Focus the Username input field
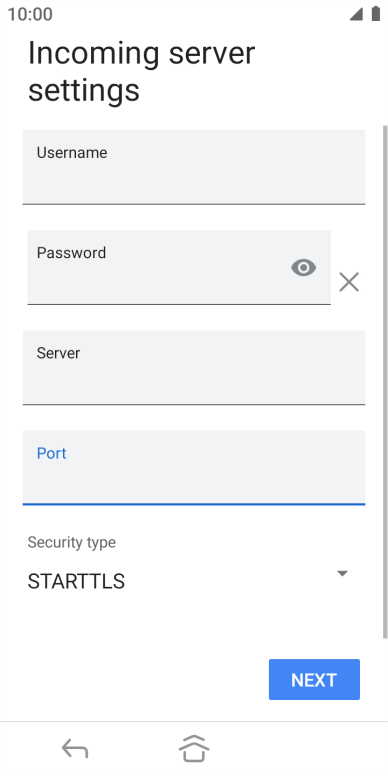 tap(194, 167)
